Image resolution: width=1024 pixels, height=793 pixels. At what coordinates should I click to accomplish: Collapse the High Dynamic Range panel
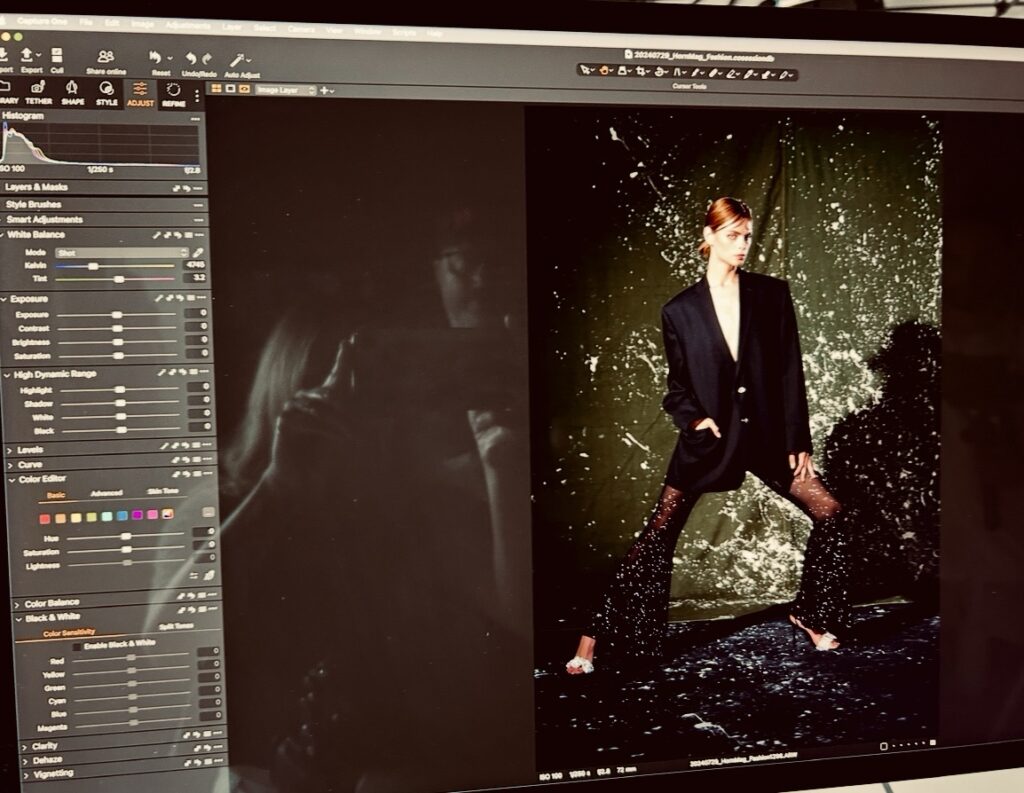point(7,375)
